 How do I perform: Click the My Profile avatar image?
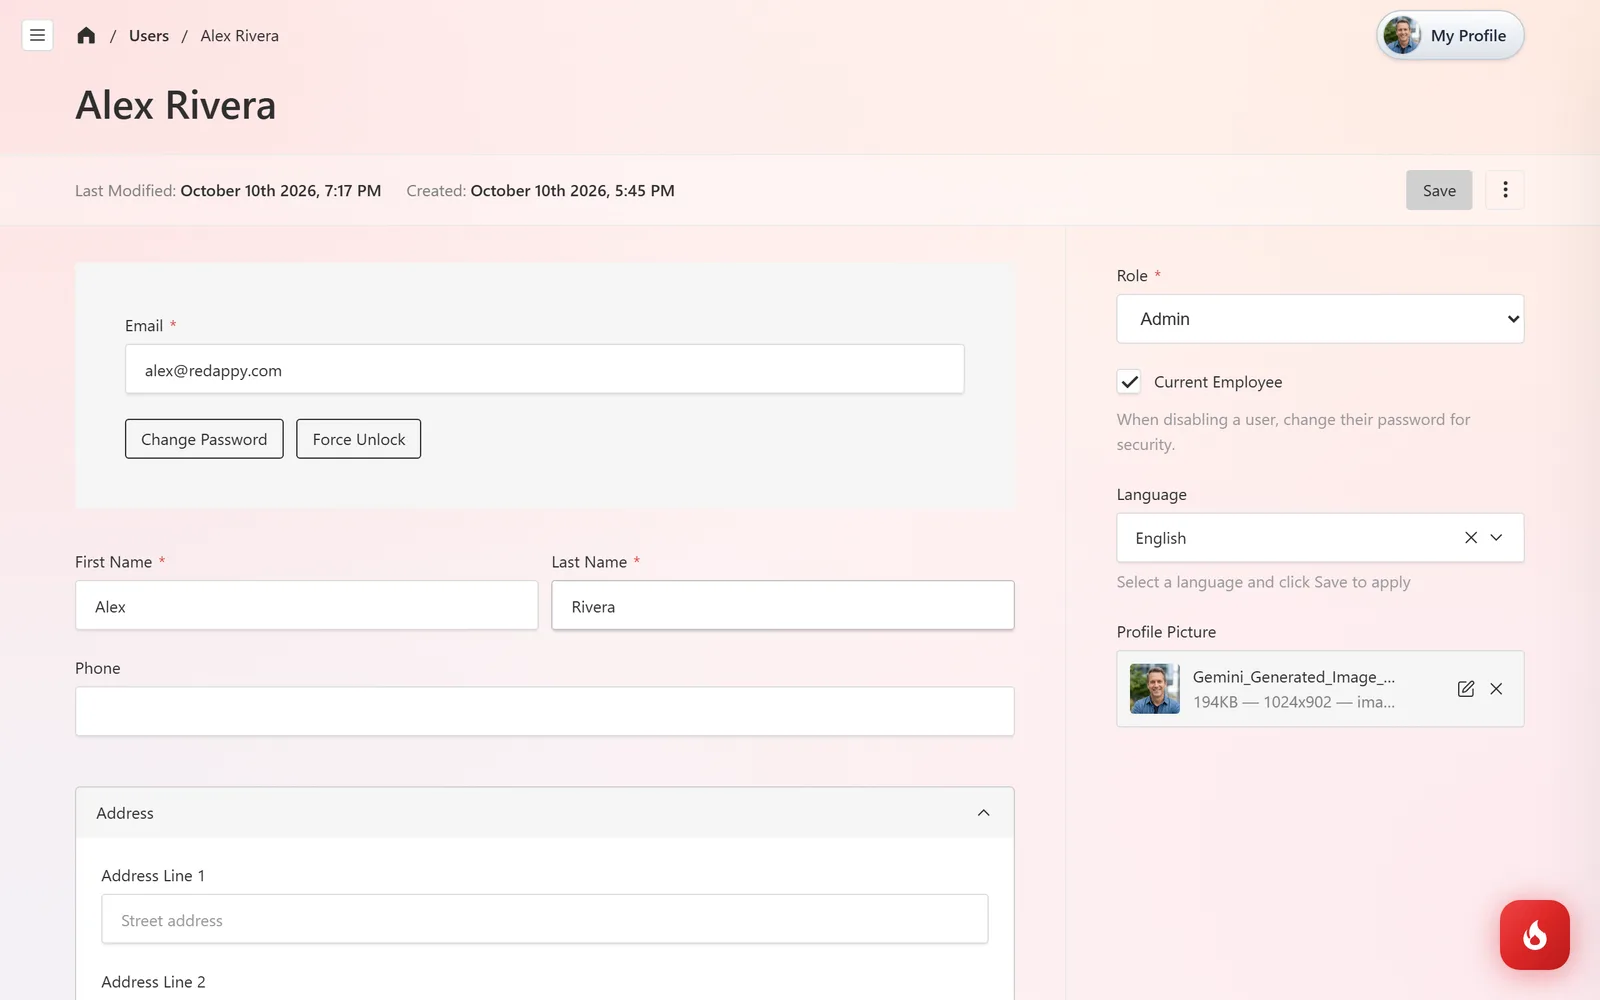1402,35
